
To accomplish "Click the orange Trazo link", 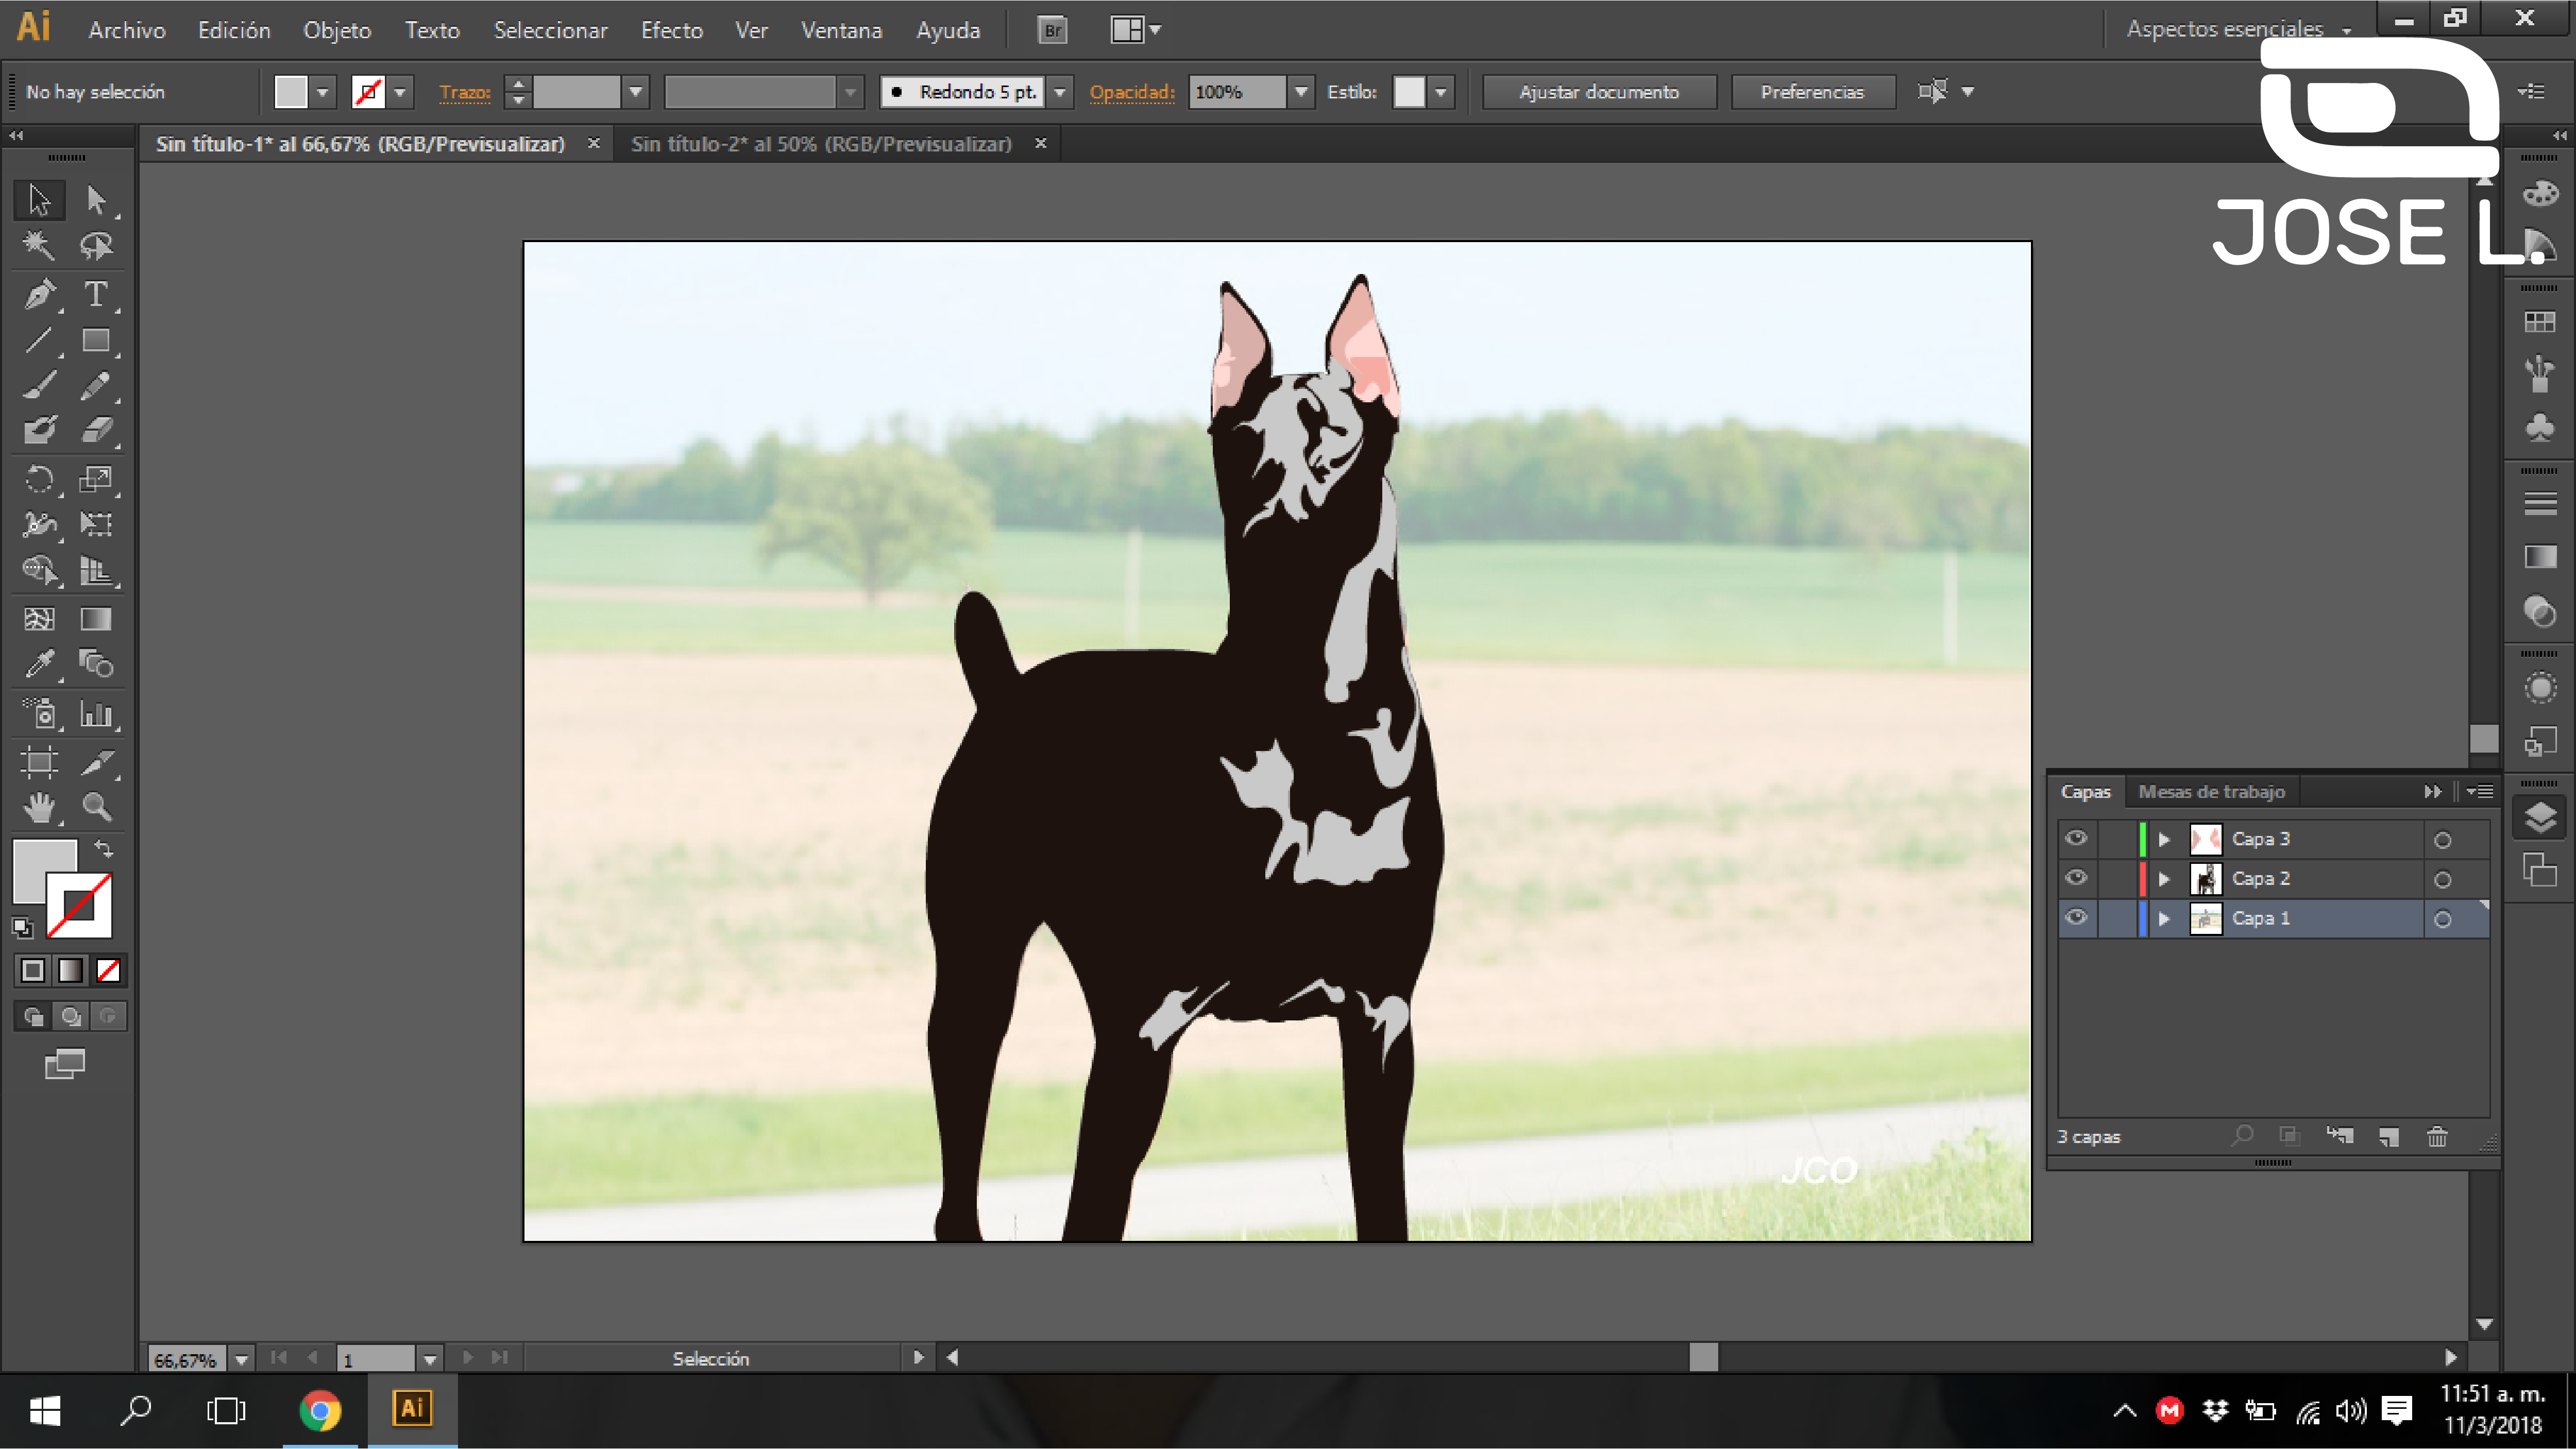I will [x=465, y=92].
